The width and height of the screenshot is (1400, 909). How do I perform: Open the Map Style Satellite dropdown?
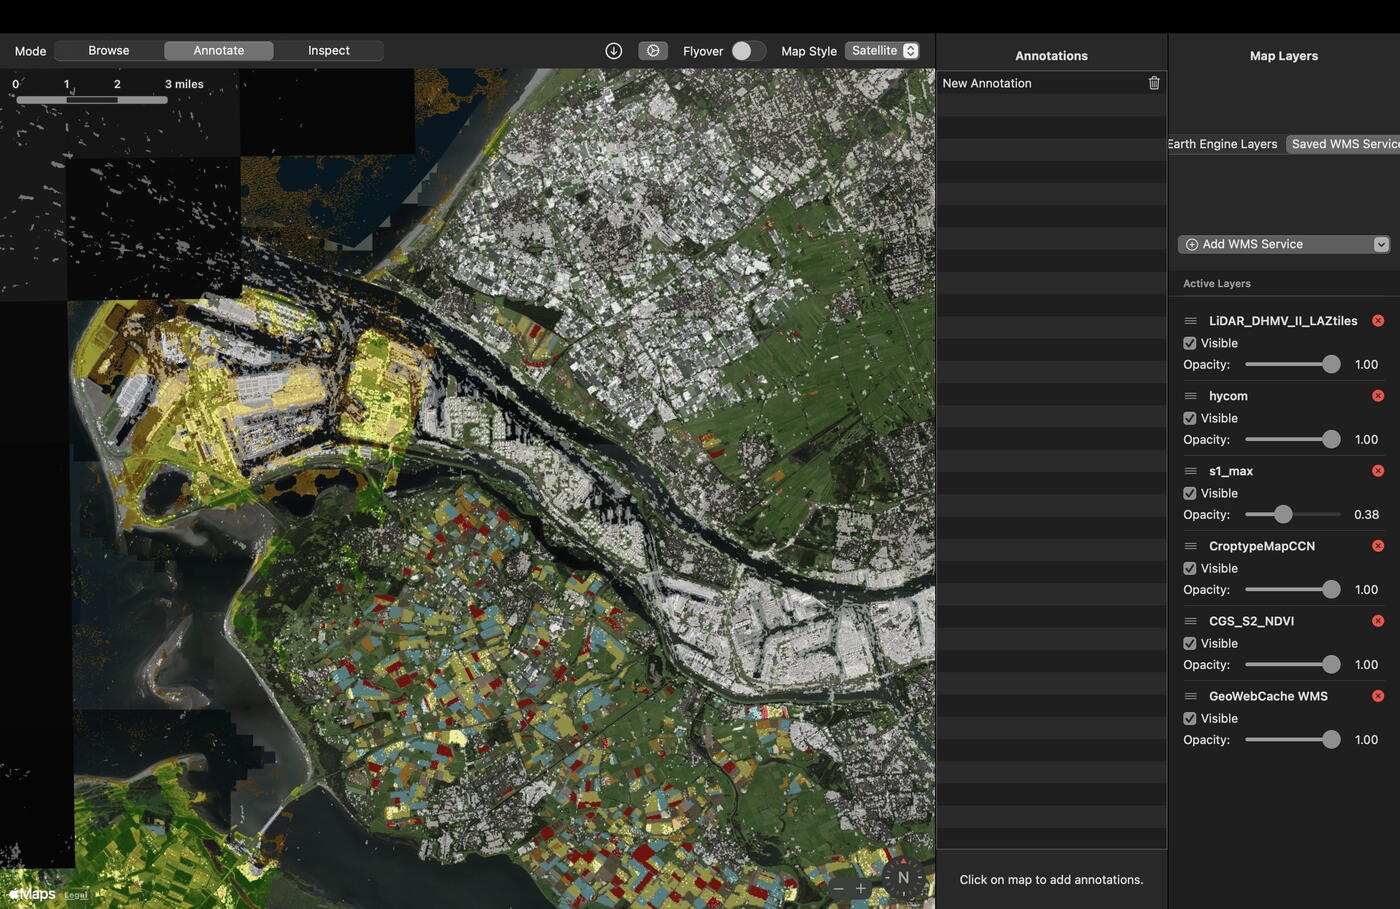[883, 51]
